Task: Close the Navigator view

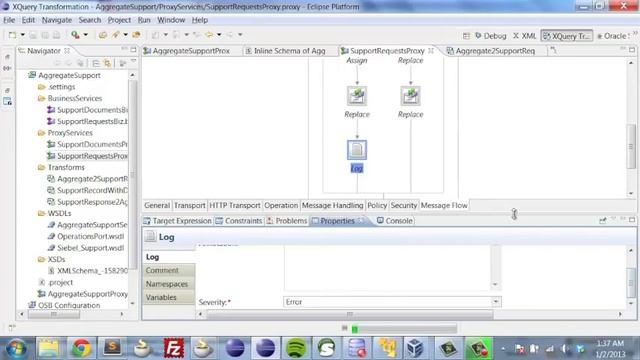Action: pyautogui.click(x=67, y=51)
